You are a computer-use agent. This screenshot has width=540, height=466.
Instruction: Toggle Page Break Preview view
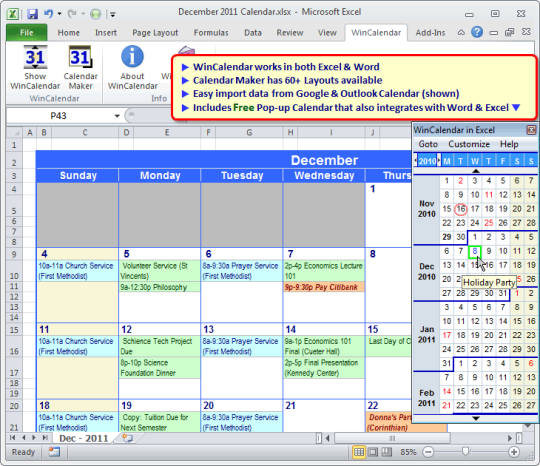pyautogui.click(x=387, y=452)
